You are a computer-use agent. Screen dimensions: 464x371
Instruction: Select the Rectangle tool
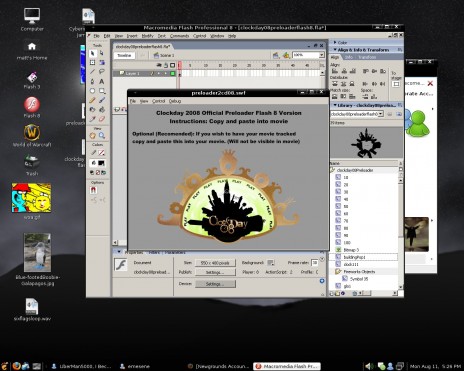click(102, 91)
